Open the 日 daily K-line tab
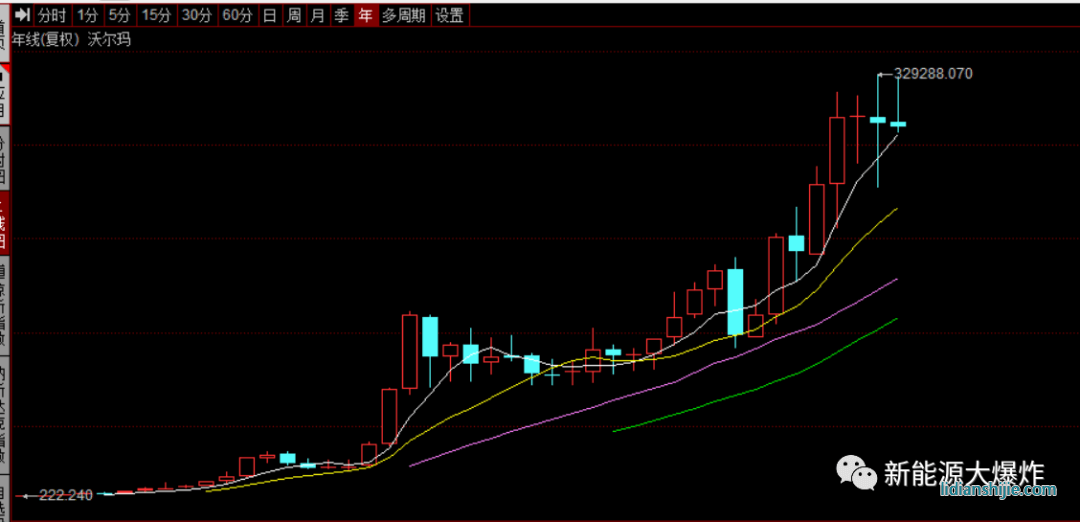 click(269, 15)
